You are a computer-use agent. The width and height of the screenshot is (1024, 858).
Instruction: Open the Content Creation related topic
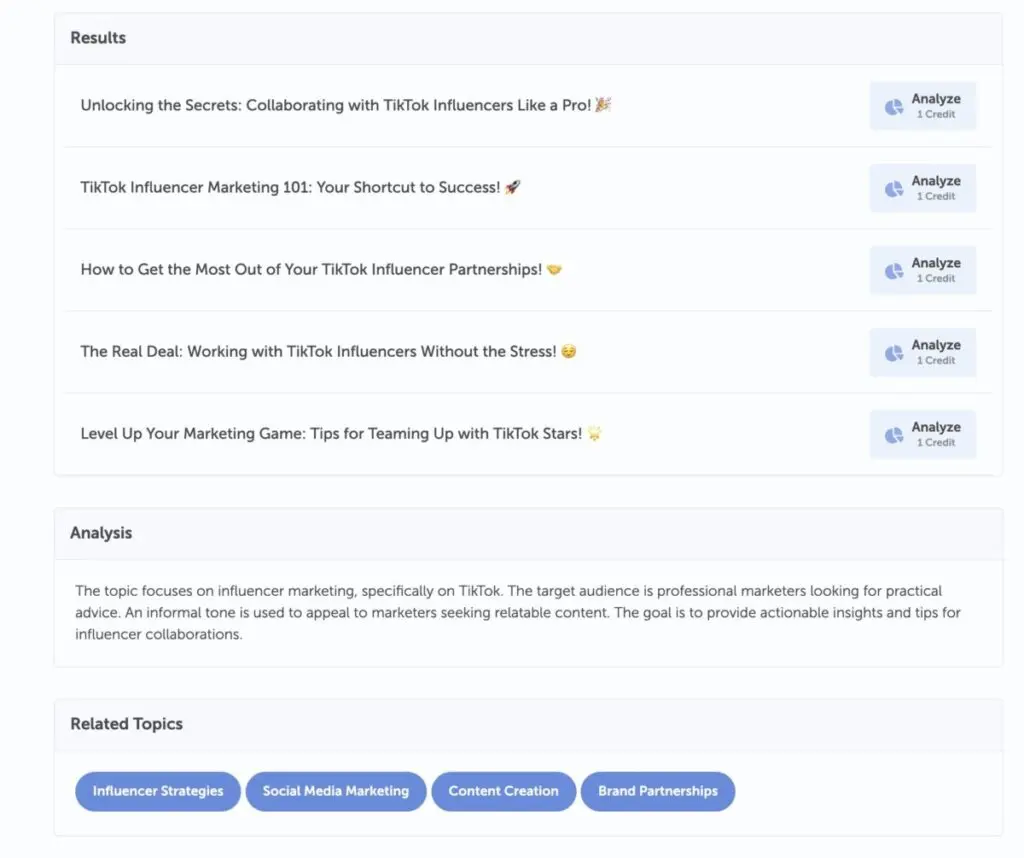(x=503, y=791)
